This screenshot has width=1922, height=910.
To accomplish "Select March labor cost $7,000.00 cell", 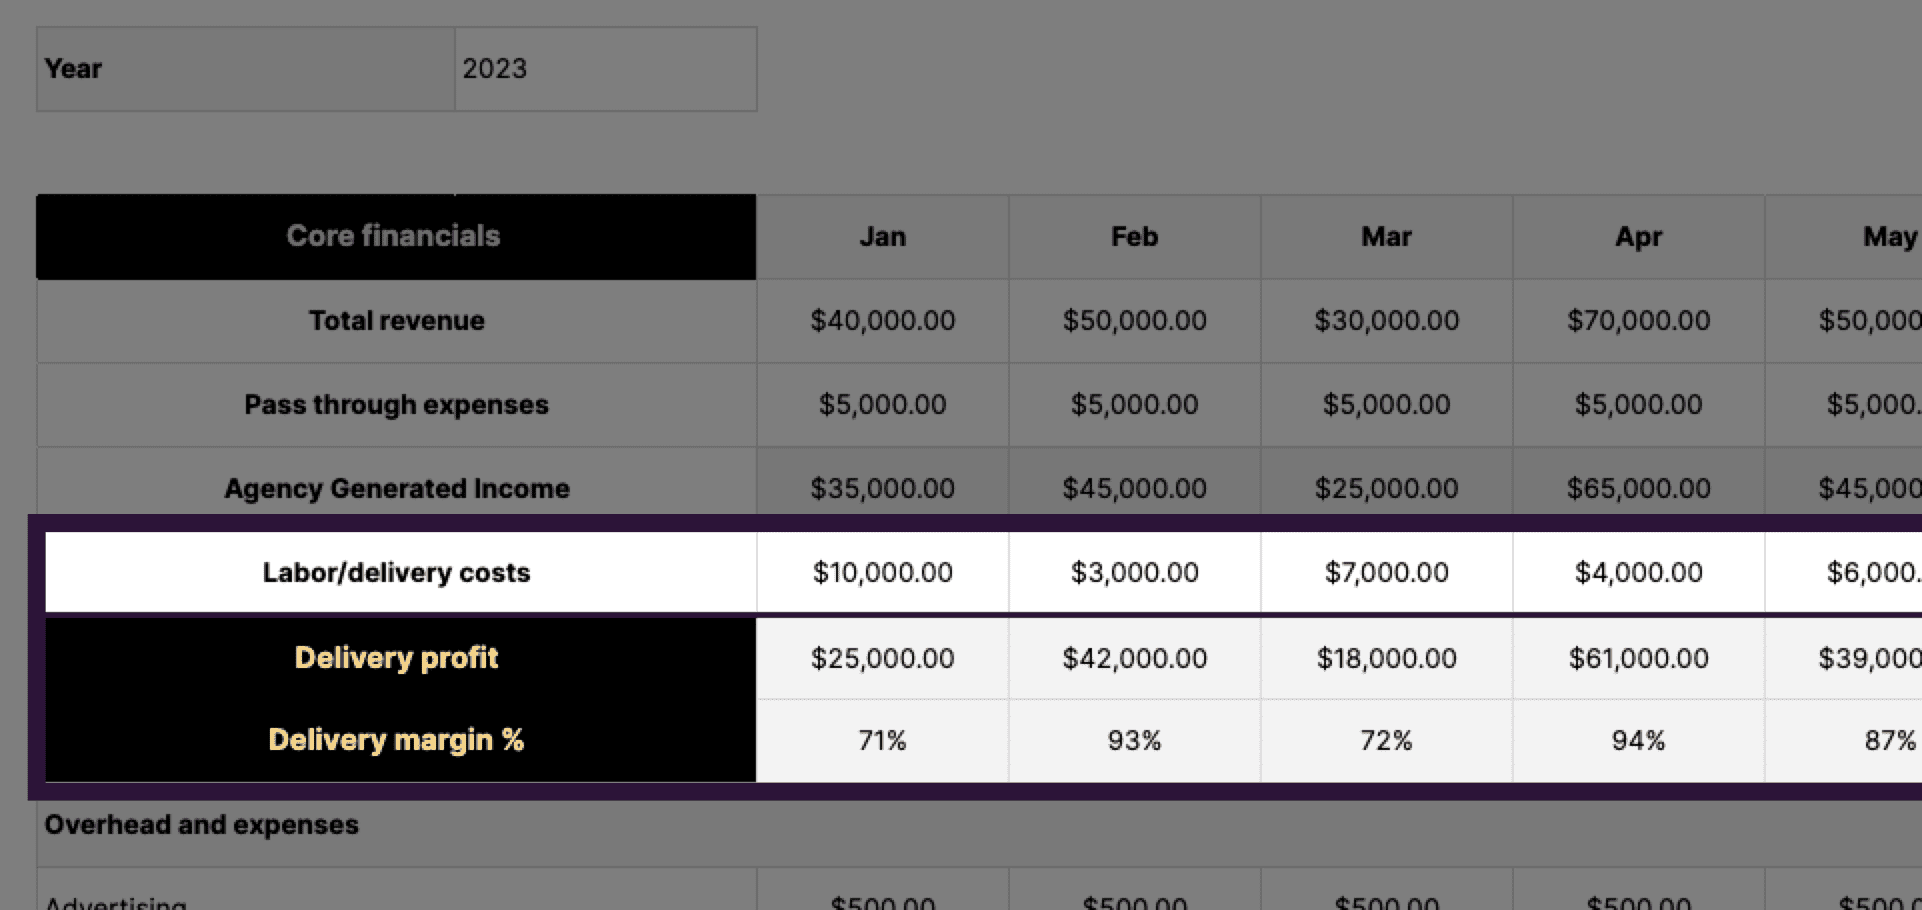I will pos(1386,573).
